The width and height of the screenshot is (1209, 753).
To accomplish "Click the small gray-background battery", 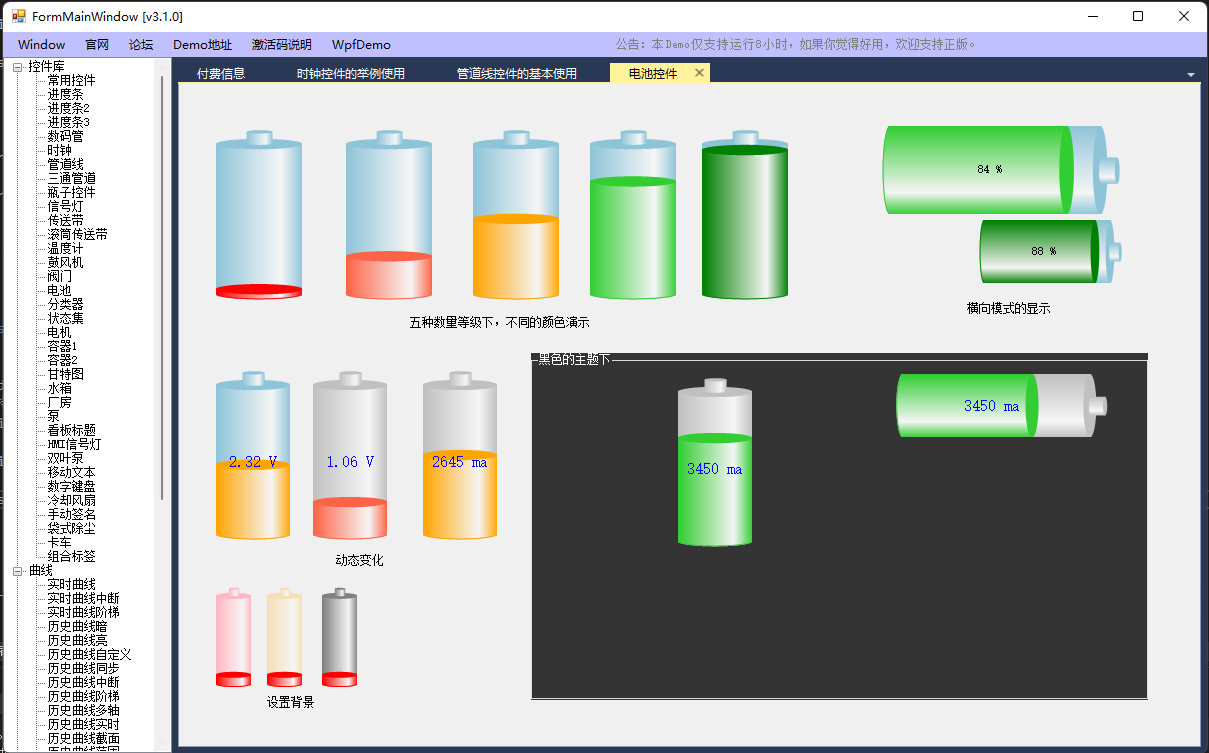I will 339,638.
